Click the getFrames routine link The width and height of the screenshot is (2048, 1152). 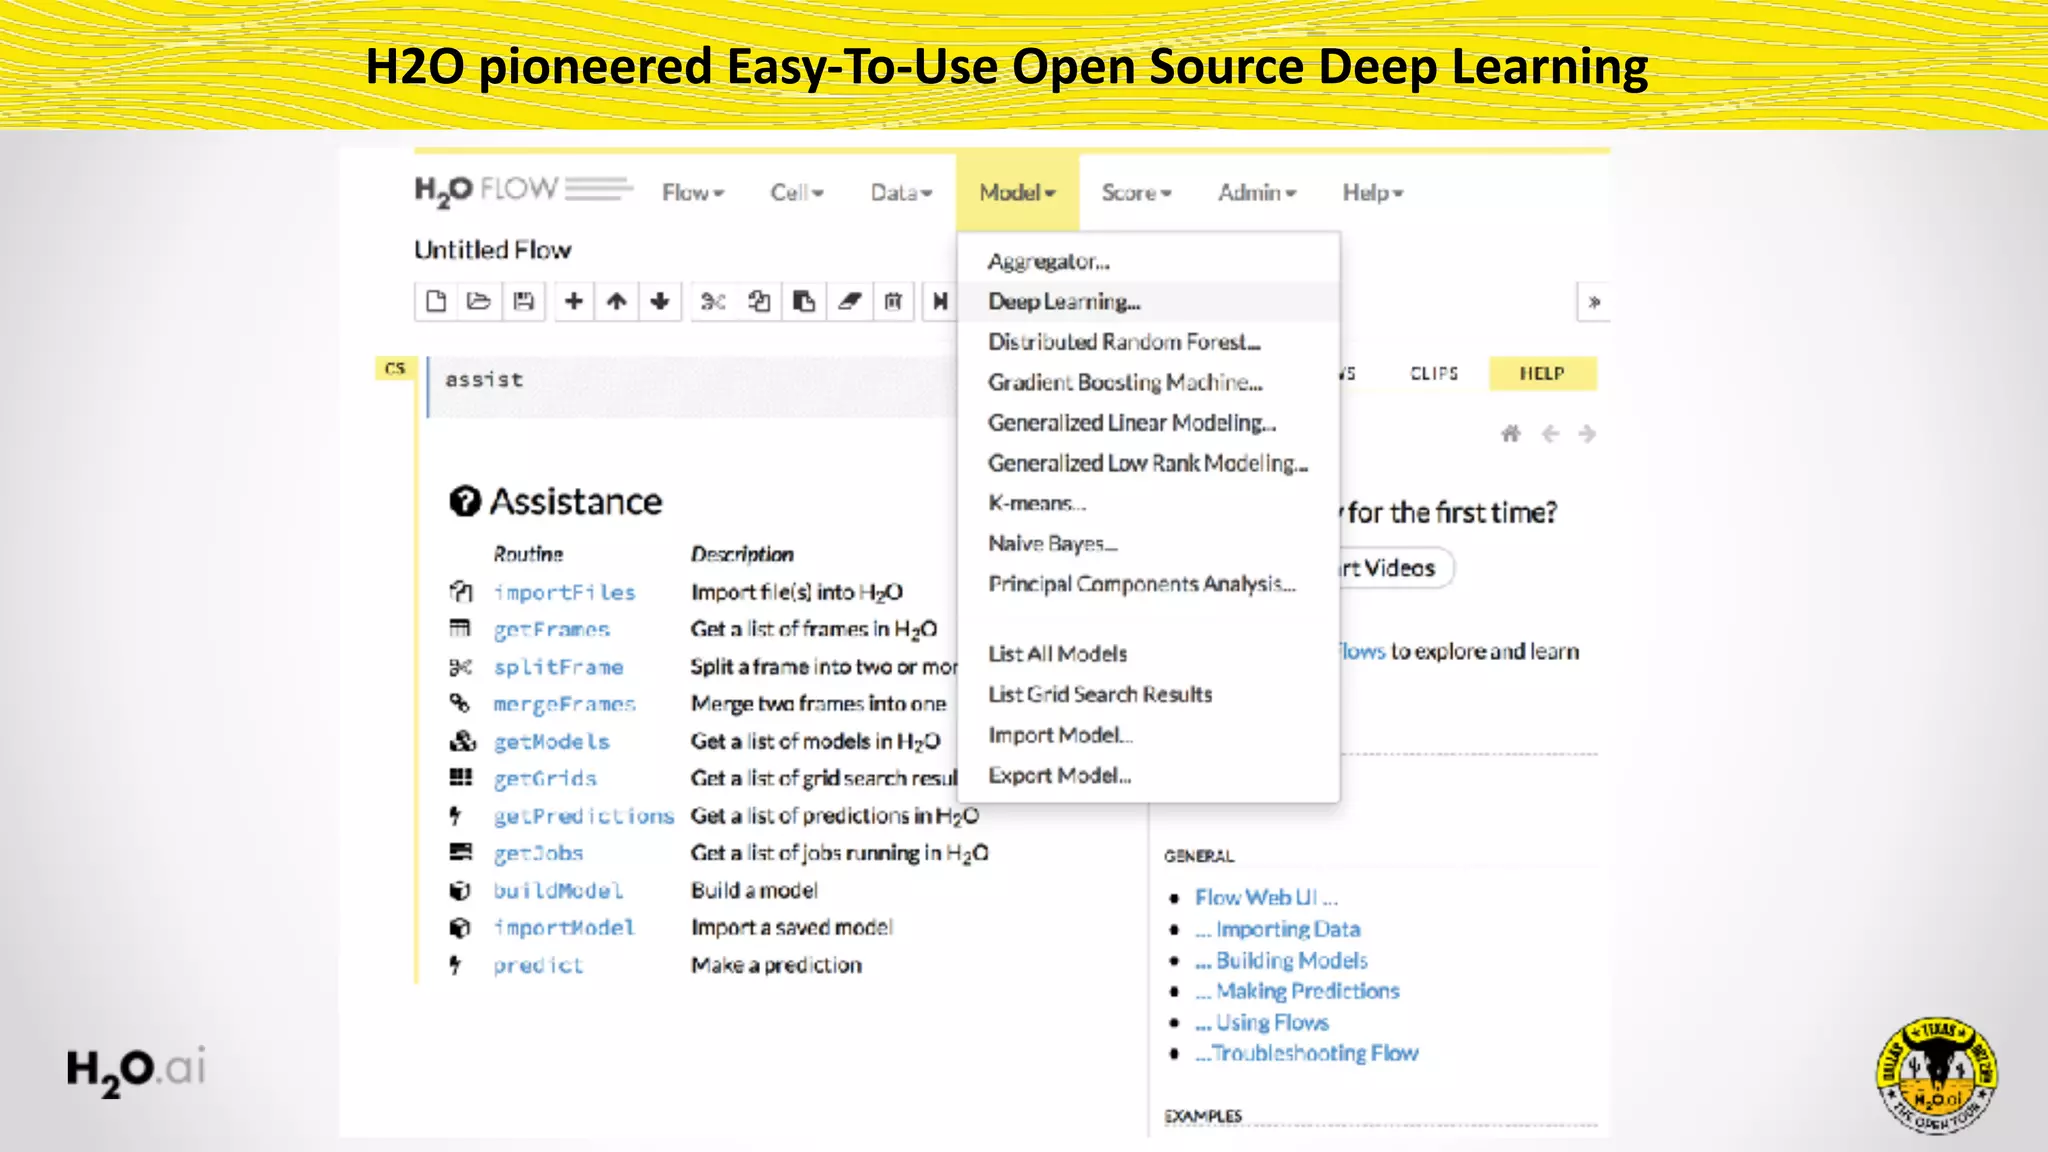pos(551,629)
